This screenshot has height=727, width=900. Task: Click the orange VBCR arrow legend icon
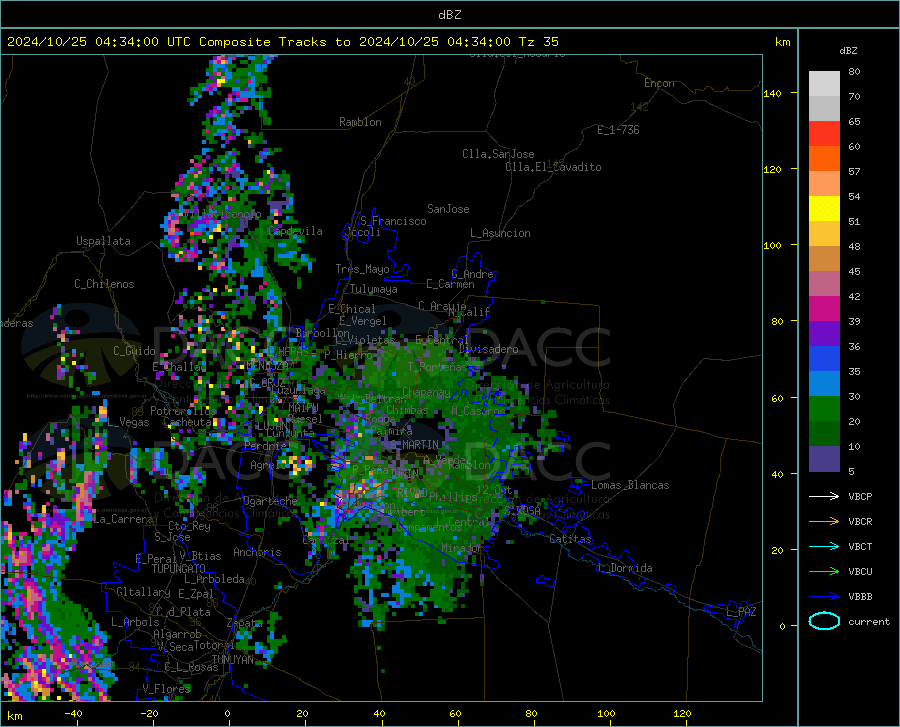point(824,522)
